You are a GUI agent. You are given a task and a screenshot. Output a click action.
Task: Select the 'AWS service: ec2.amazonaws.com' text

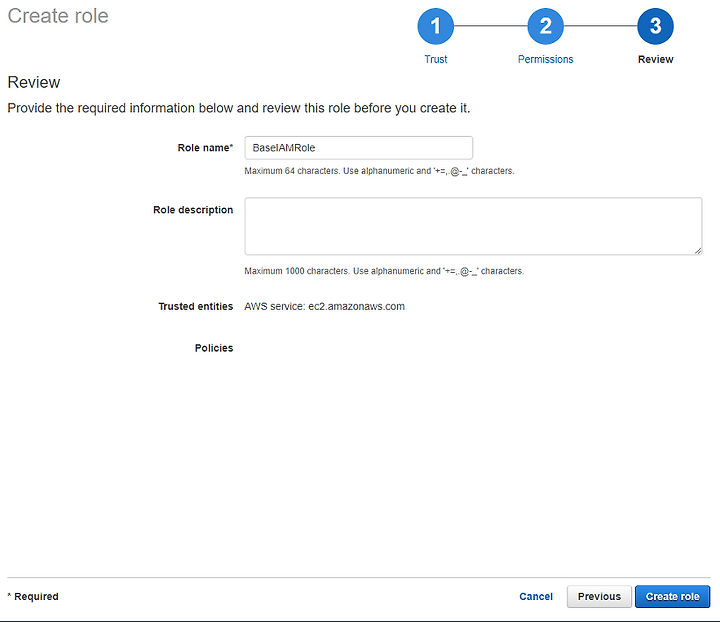click(x=324, y=306)
